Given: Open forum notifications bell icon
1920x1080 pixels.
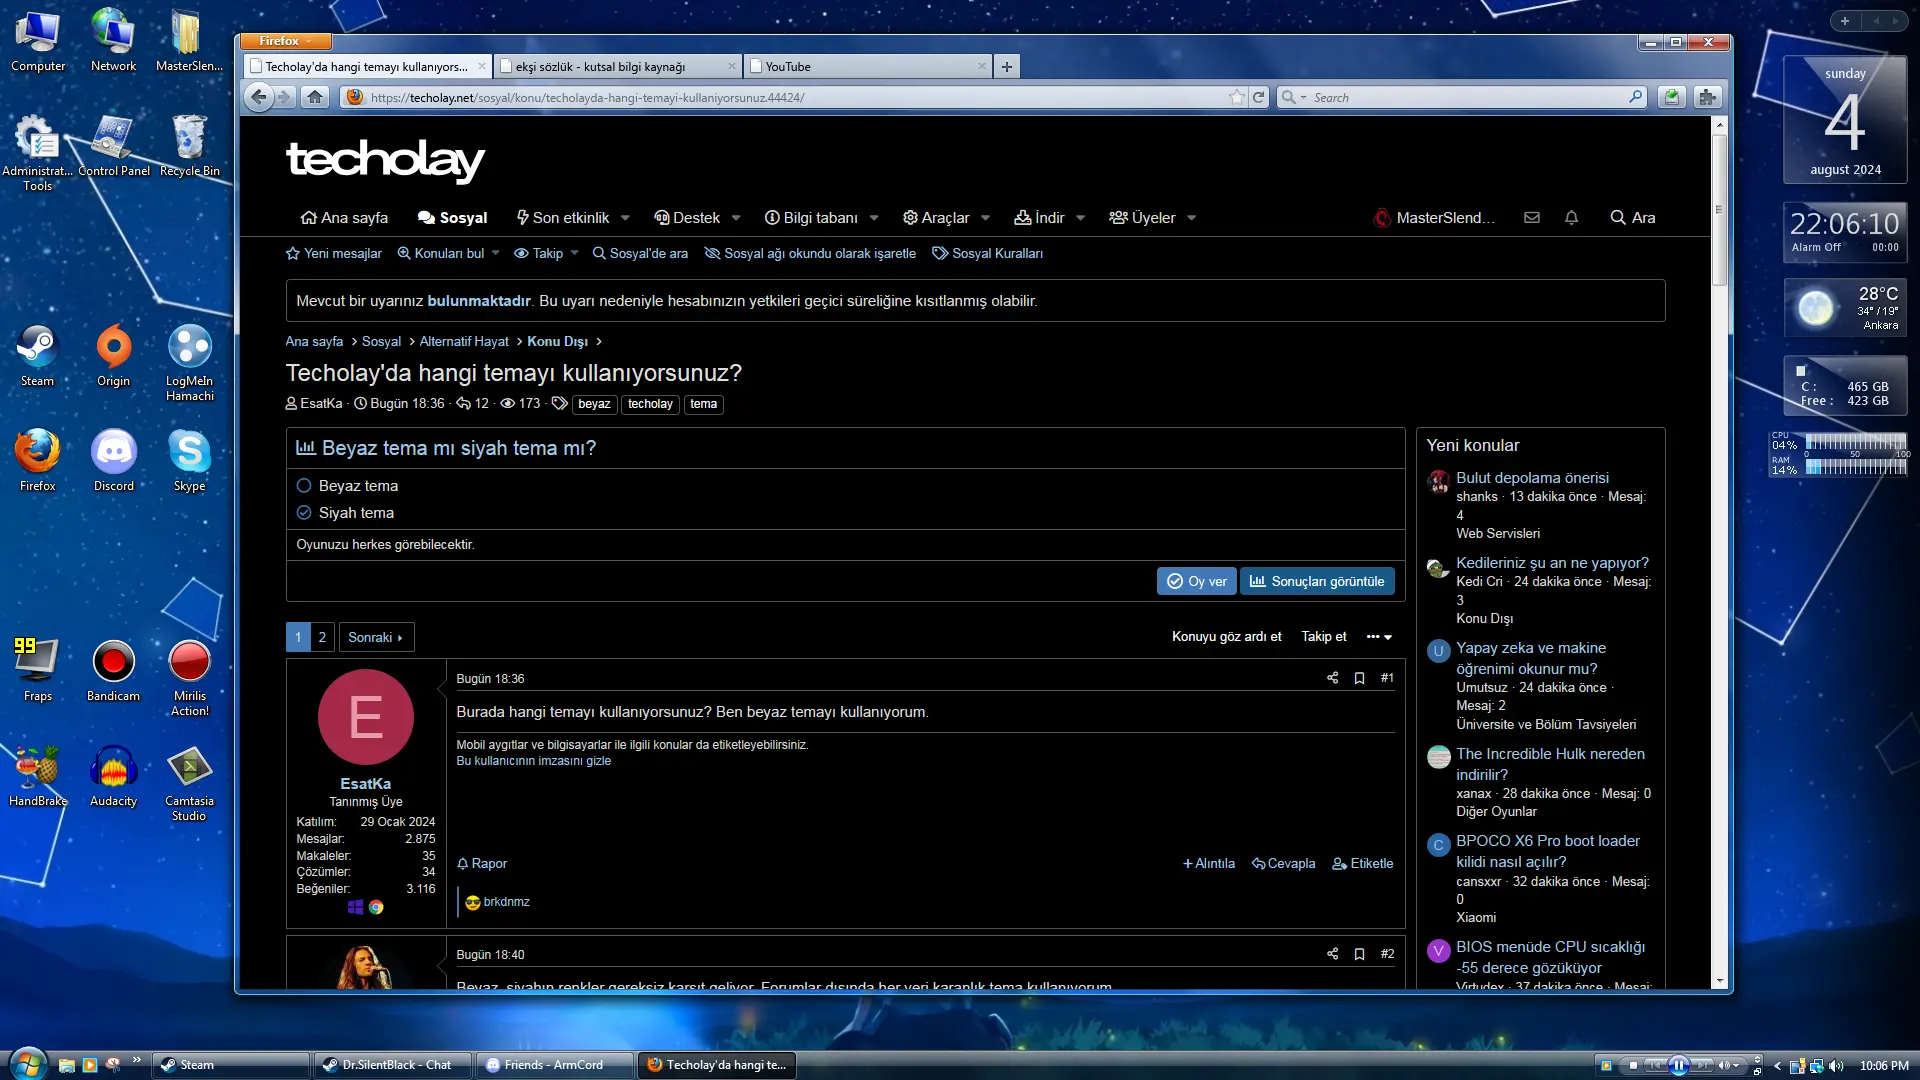Looking at the screenshot, I should point(1571,217).
